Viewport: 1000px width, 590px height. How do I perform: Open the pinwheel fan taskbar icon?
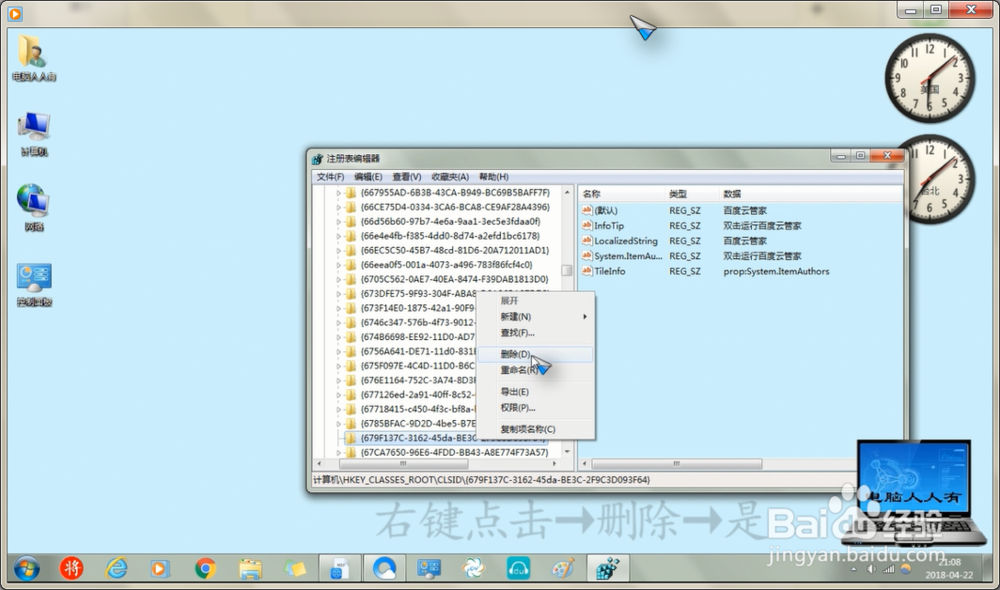tap(473, 568)
